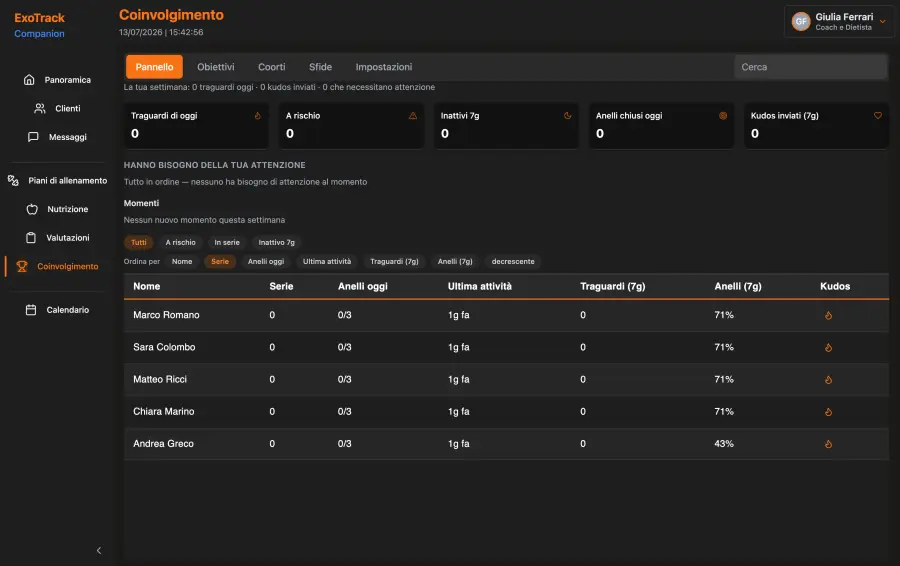Collapse the sidebar with the chevron arrow
Image resolution: width=900 pixels, height=566 pixels.
tap(99, 551)
